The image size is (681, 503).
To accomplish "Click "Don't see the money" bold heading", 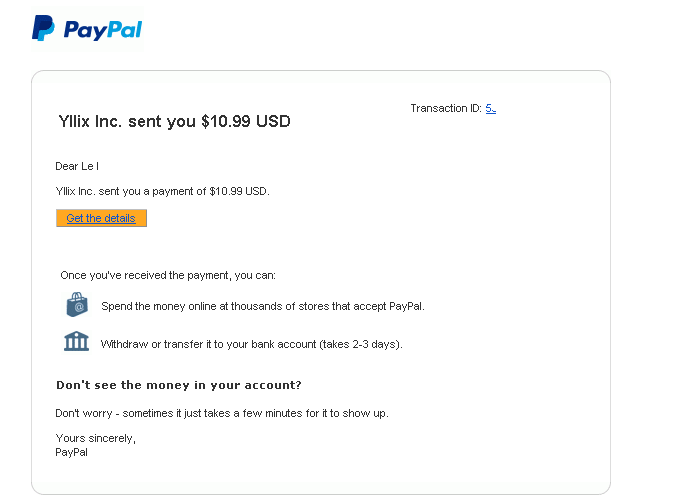I will tap(179, 385).
